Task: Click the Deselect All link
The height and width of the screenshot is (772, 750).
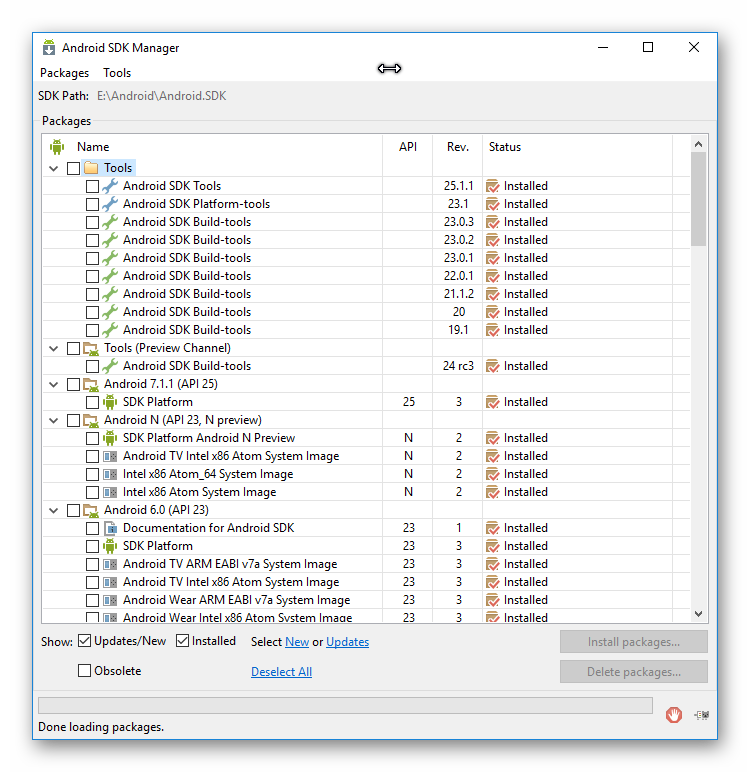Action: 282,672
